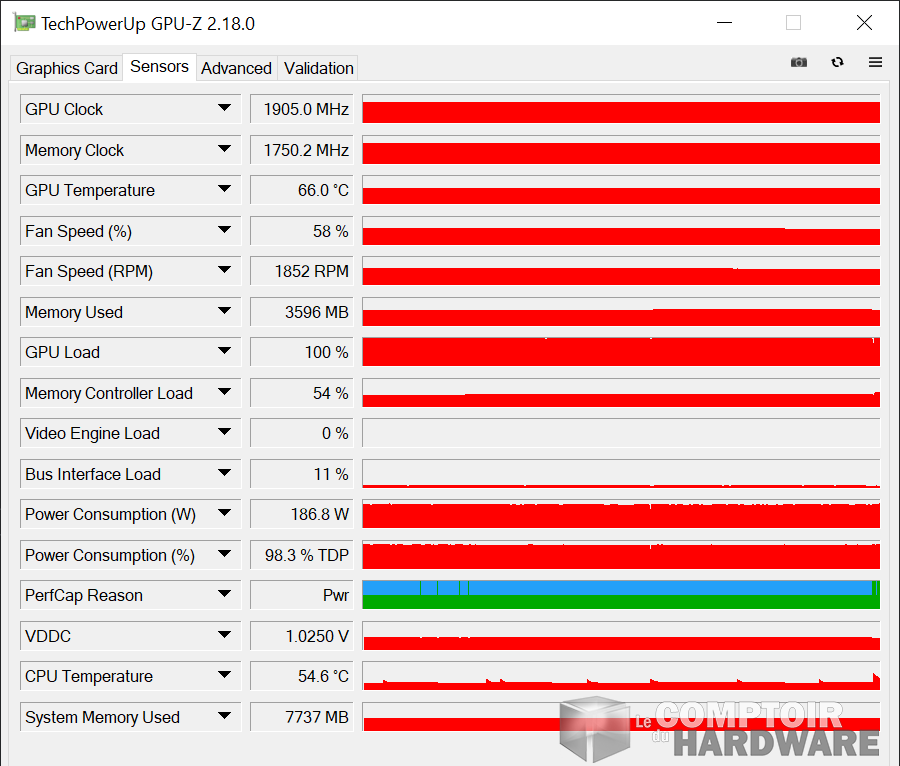900x766 pixels.
Task: Expand the PerfCap Reason dropdown
Action: click(224, 595)
